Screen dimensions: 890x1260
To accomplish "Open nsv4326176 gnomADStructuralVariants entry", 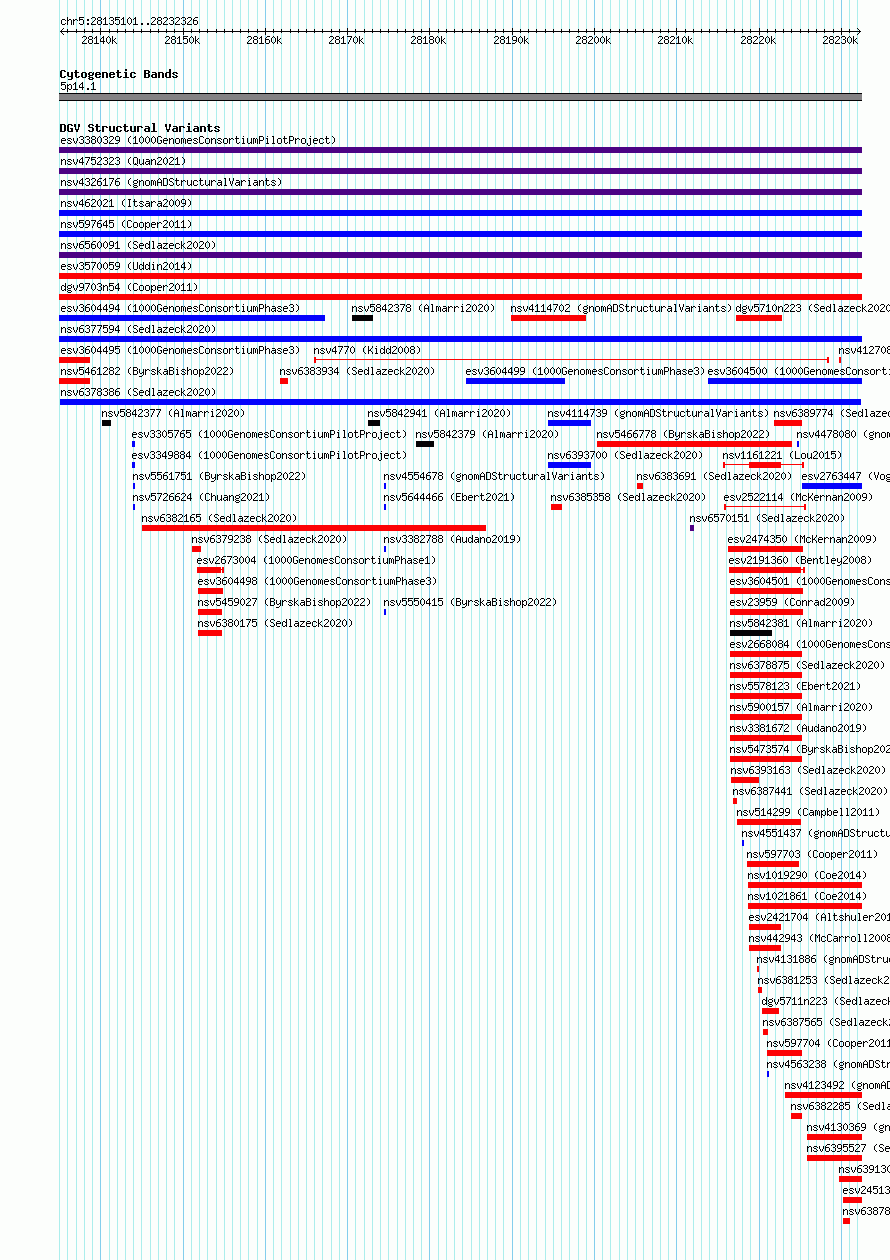I will pyautogui.click(x=171, y=182).
